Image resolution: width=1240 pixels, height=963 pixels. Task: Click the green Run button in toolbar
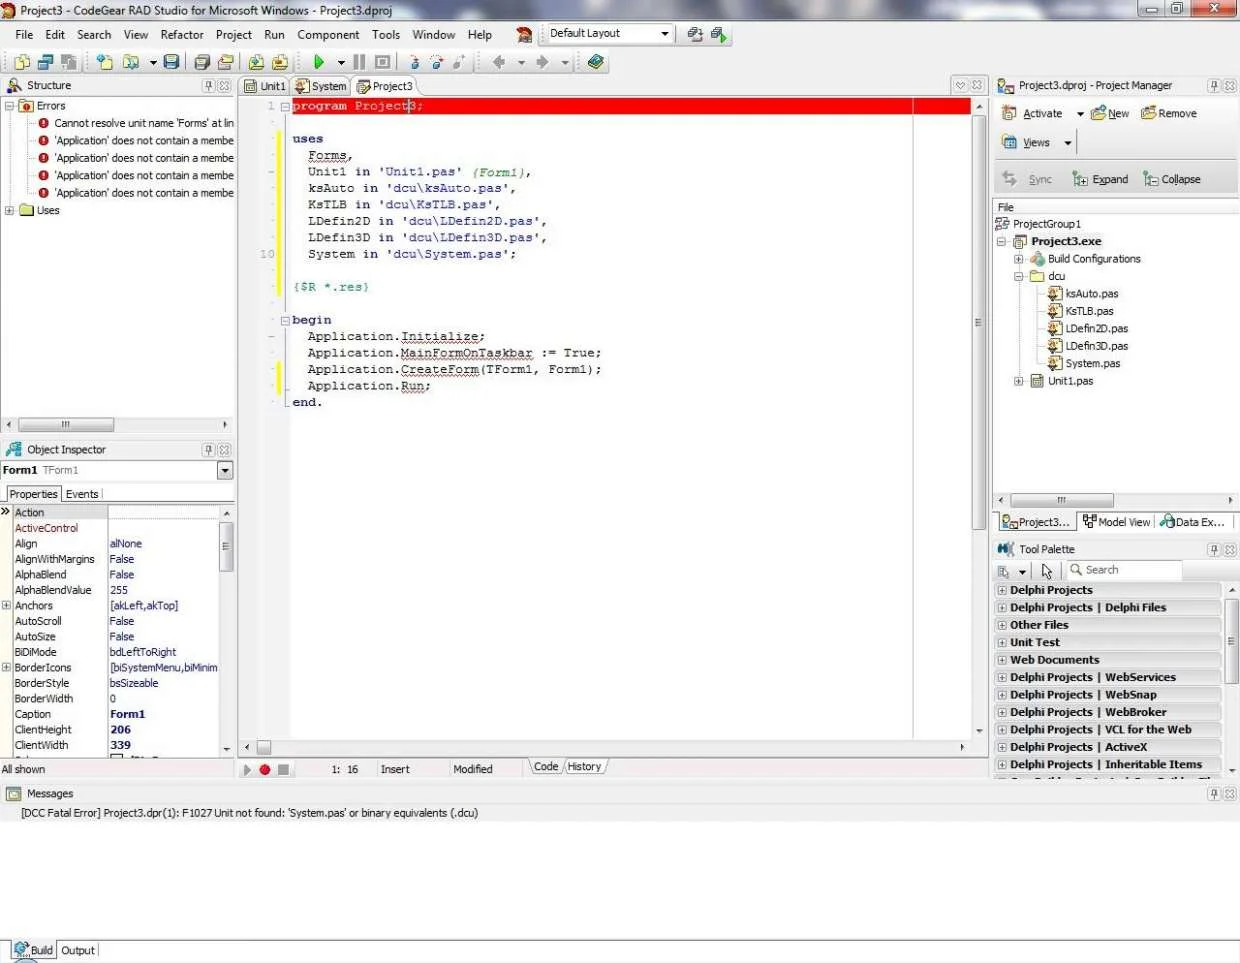coord(319,62)
